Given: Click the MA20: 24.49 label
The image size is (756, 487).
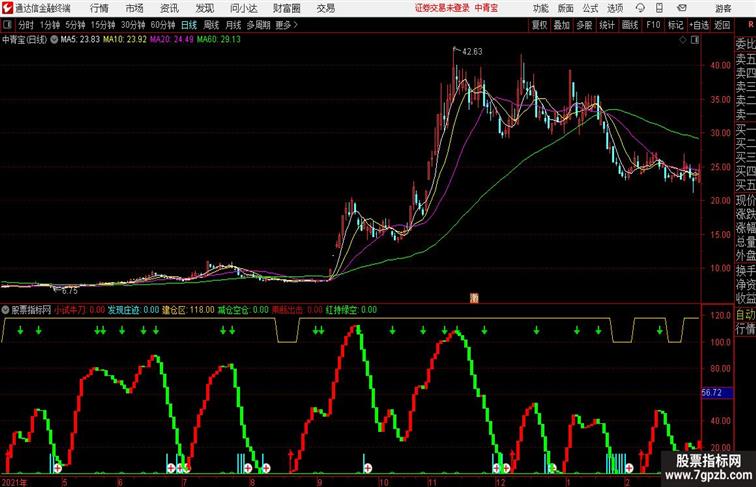Looking at the screenshot, I should [x=172, y=40].
